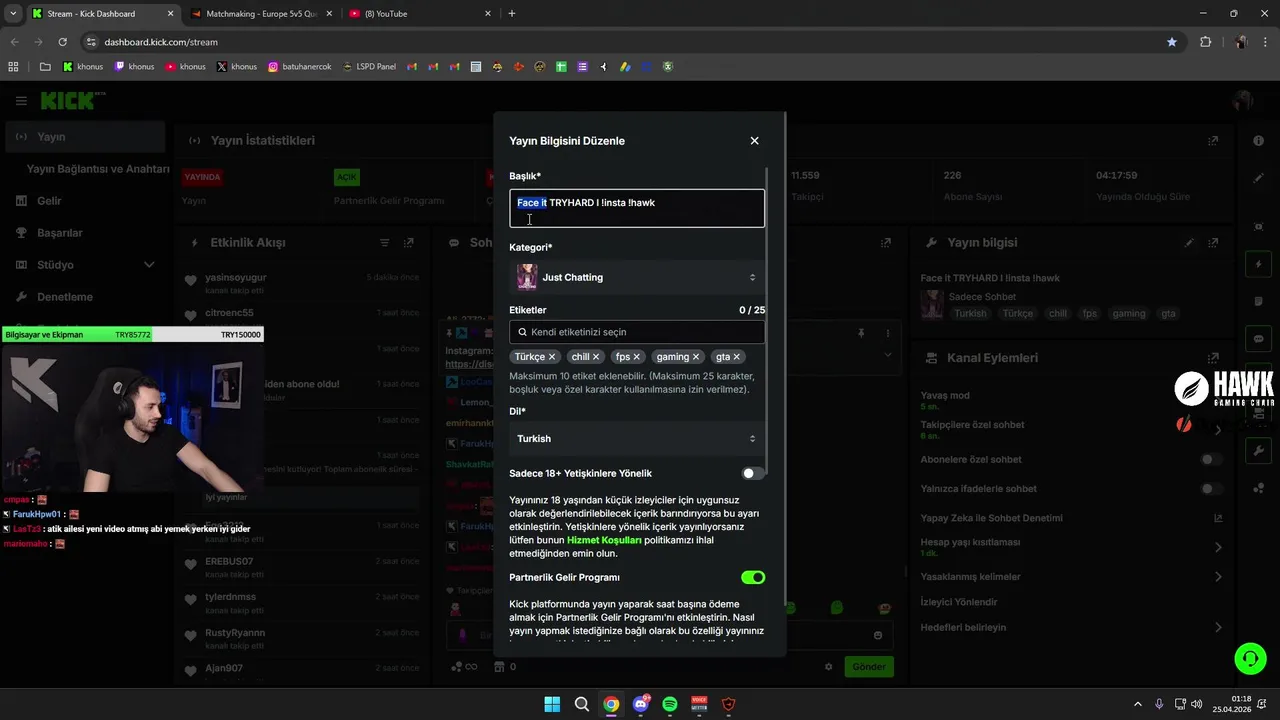Click the Kick logo

click(x=72, y=101)
